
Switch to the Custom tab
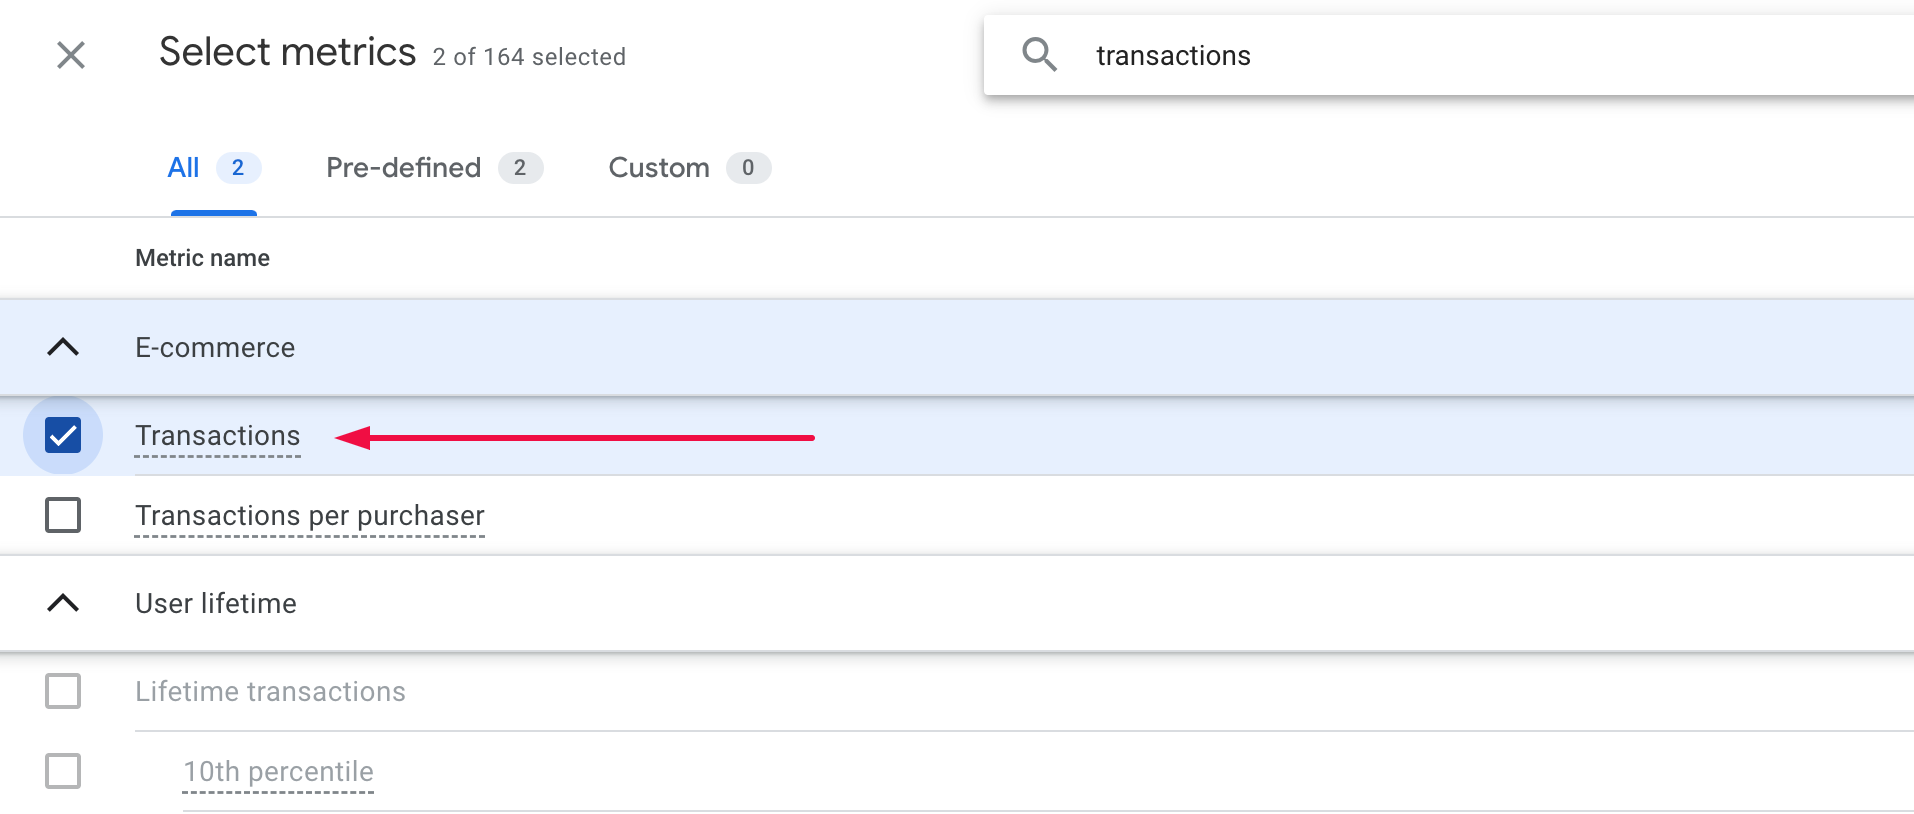tap(659, 167)
